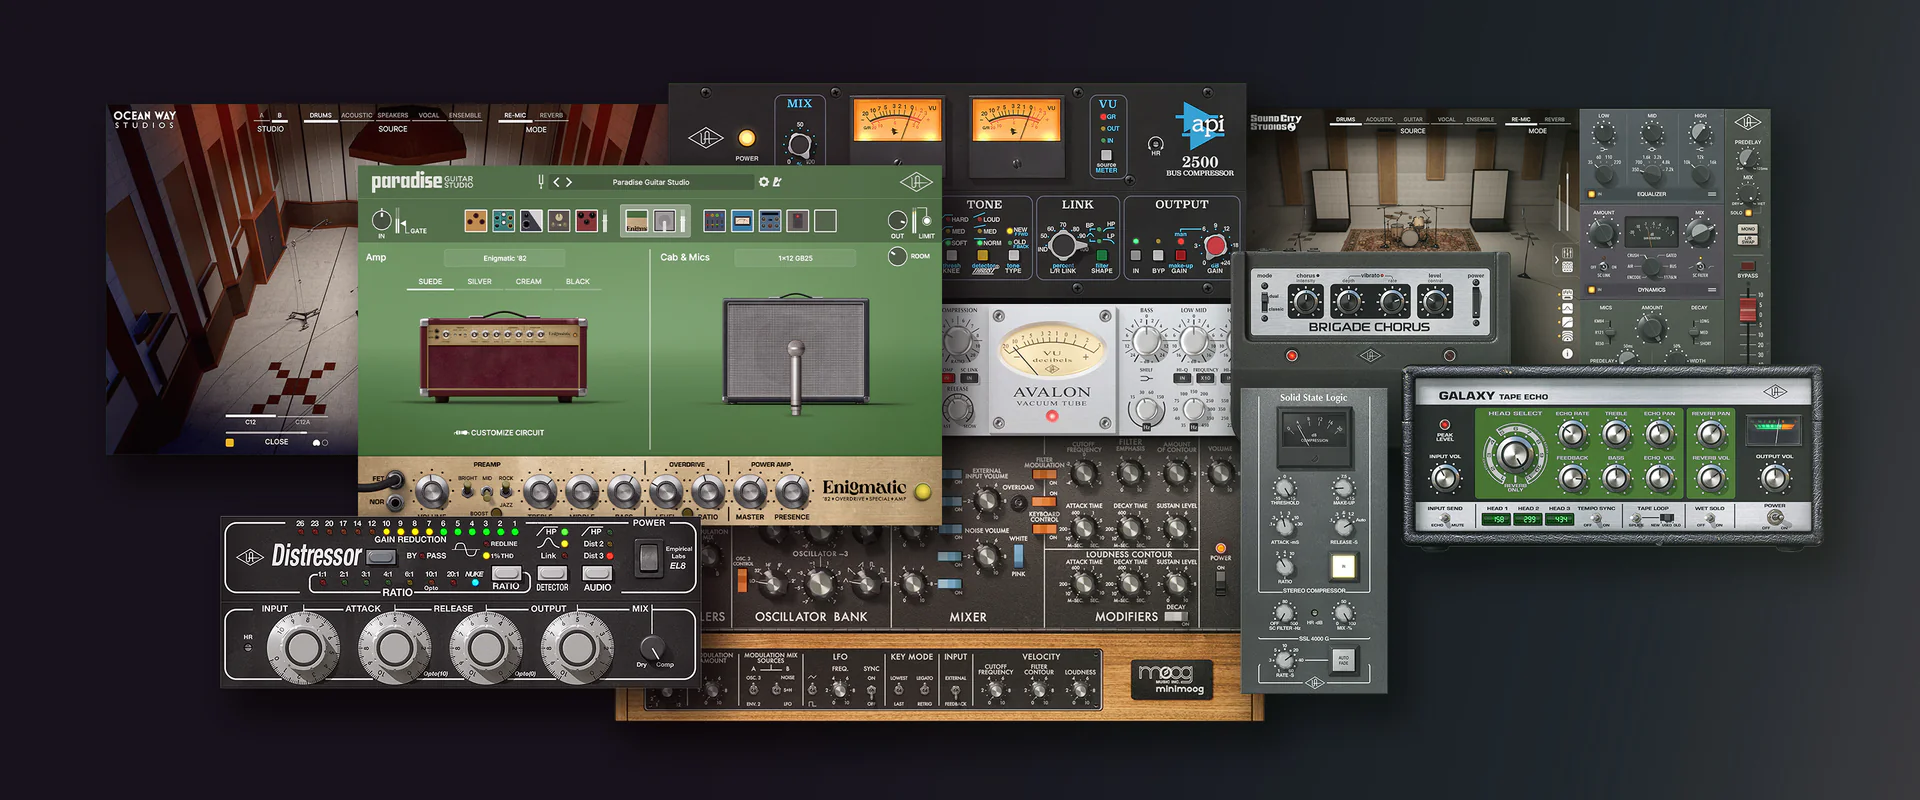
Task: Open the 1×12 GB25 cabinet selector
Action: click(x=796, y=258)
